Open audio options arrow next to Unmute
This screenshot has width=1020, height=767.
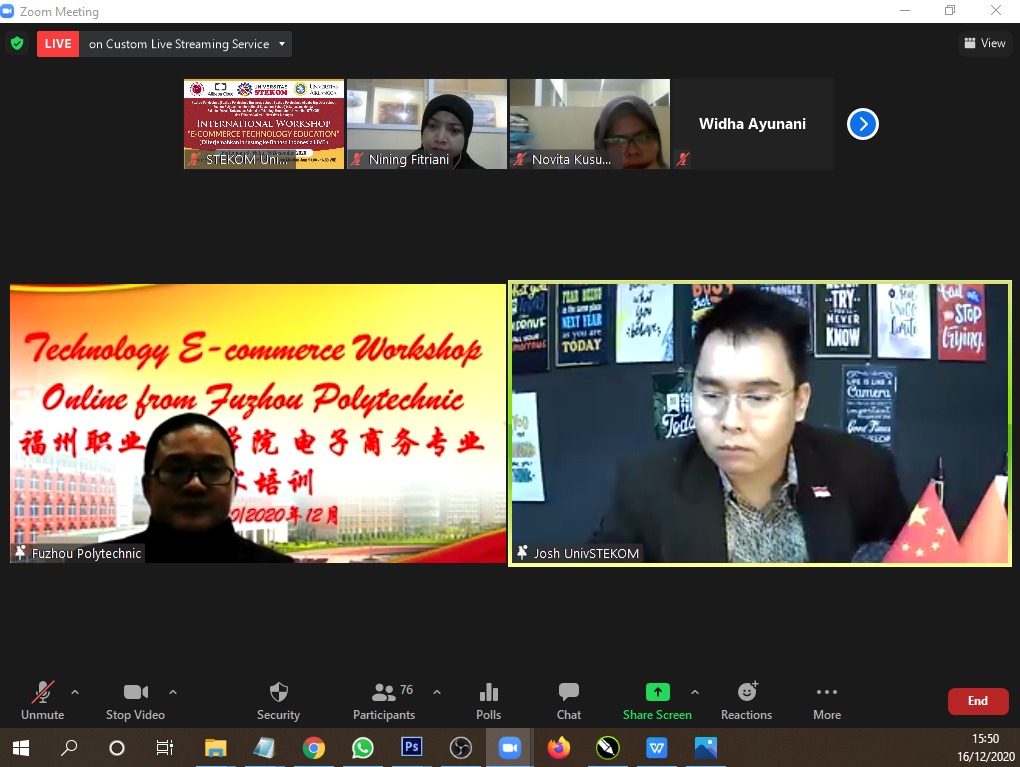[x=75, y=692]
